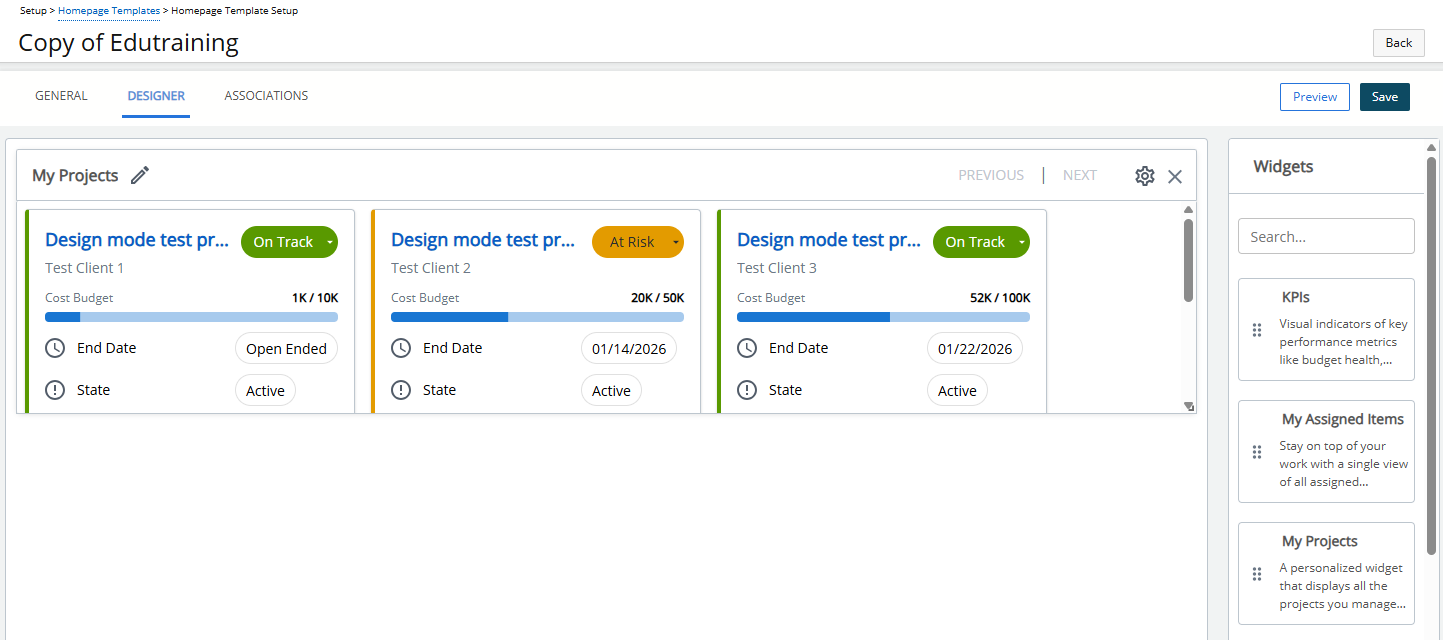This screenshot has height=640, width=1443.
Task: Open the My Projects widget settings gear
Action: pyautogui.click(x=1144, y=175)
